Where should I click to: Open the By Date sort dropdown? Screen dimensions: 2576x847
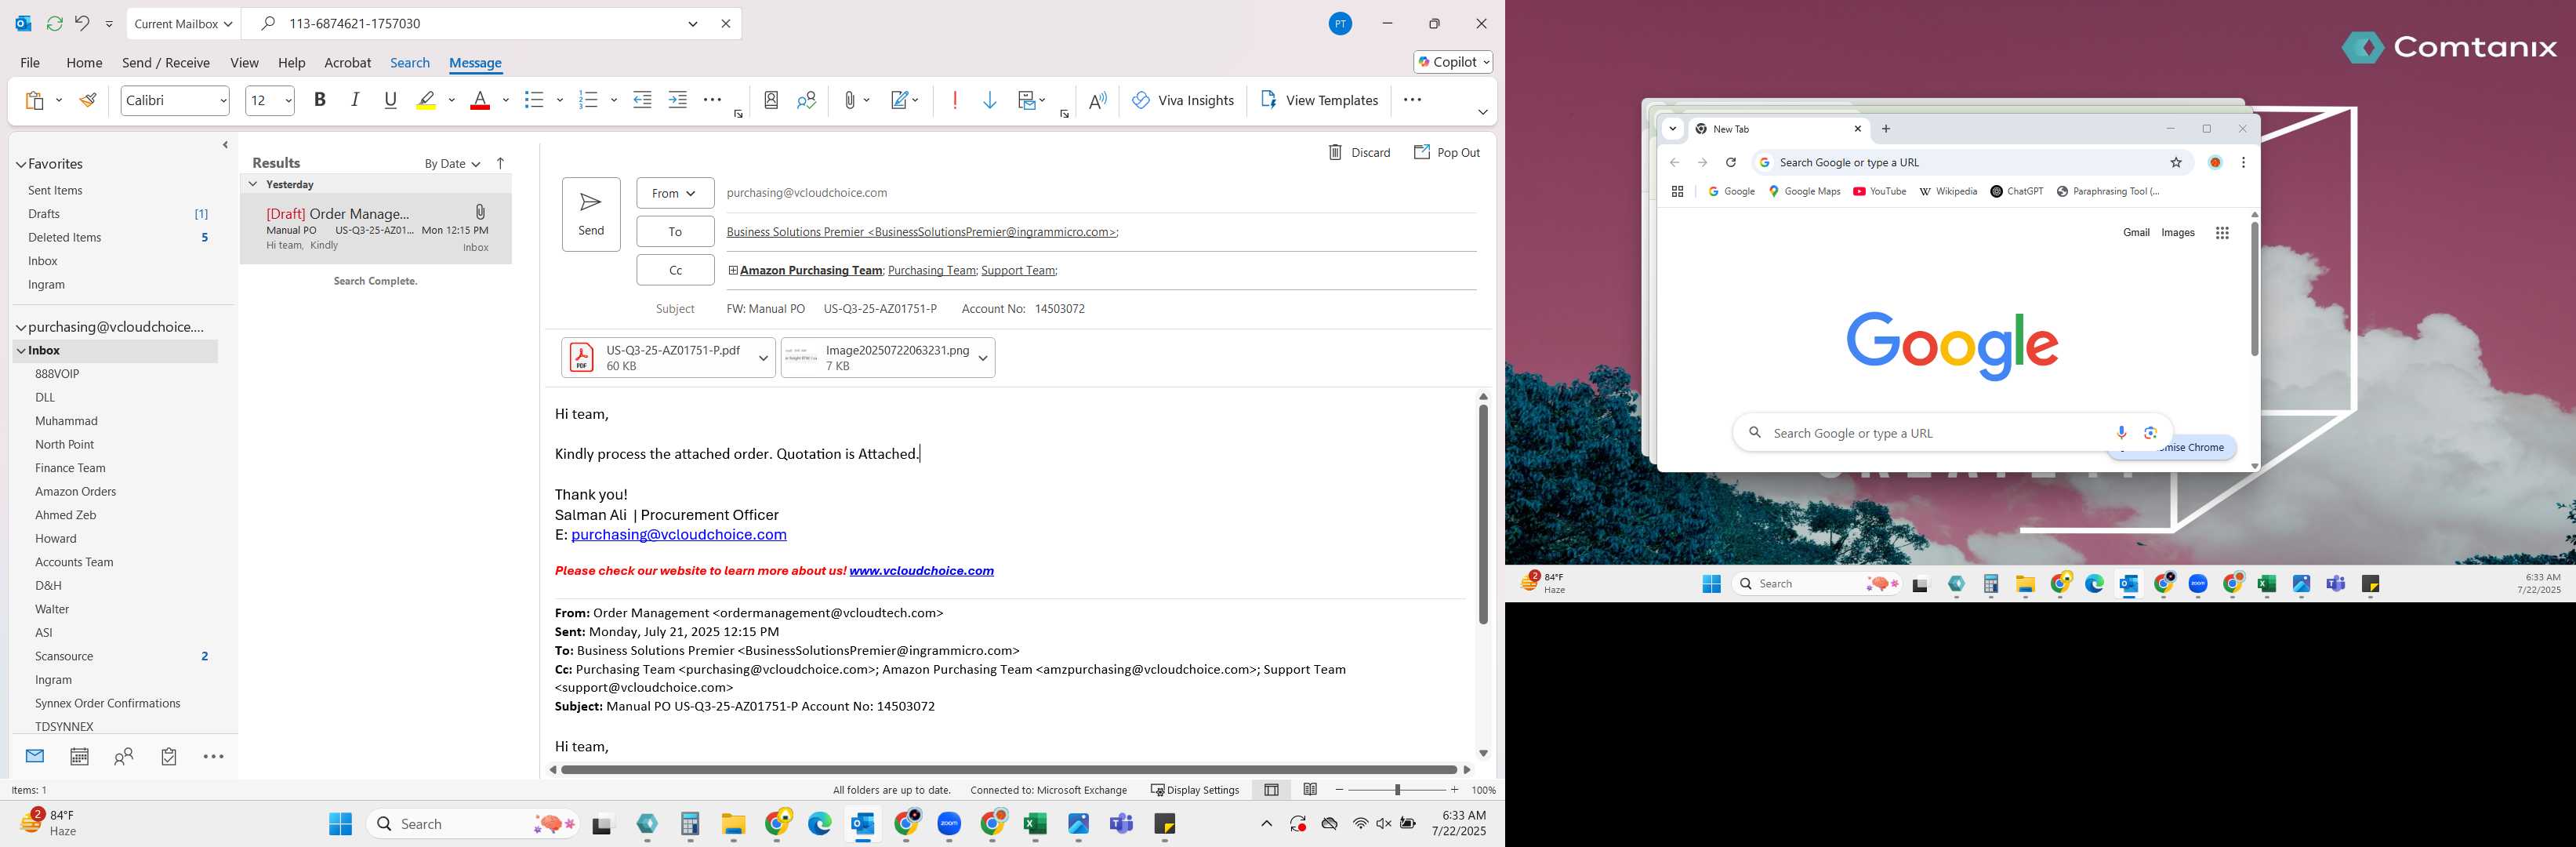452,164
